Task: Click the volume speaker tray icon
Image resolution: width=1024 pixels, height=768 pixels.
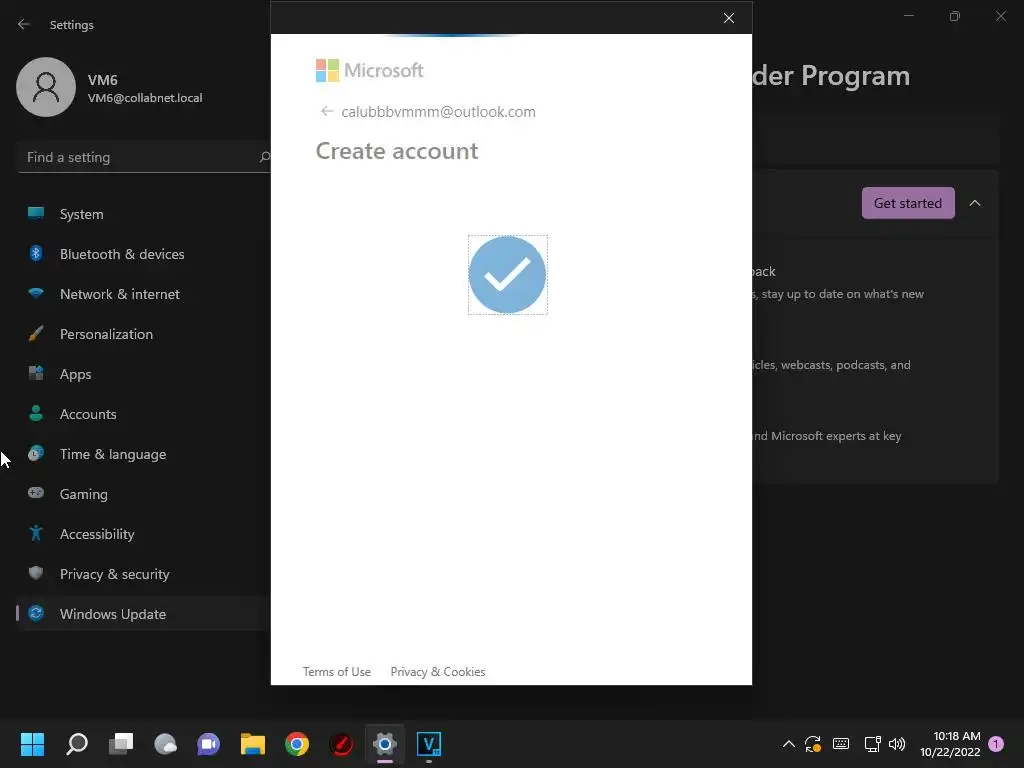Action: point(897,744)
